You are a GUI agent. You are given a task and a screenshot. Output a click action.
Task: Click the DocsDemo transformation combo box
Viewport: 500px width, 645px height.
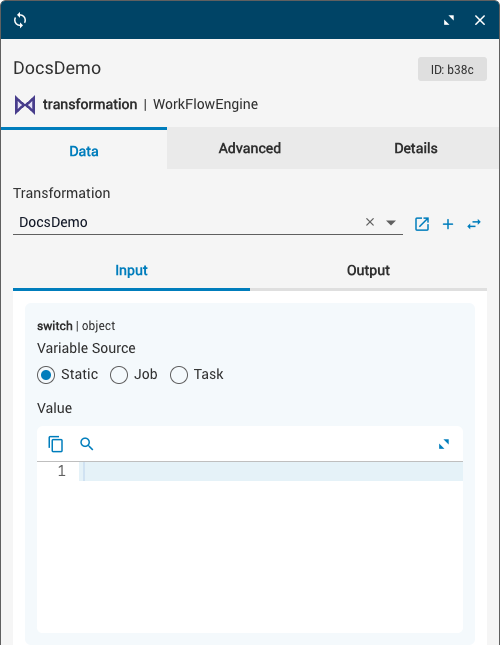coord(208,223)
